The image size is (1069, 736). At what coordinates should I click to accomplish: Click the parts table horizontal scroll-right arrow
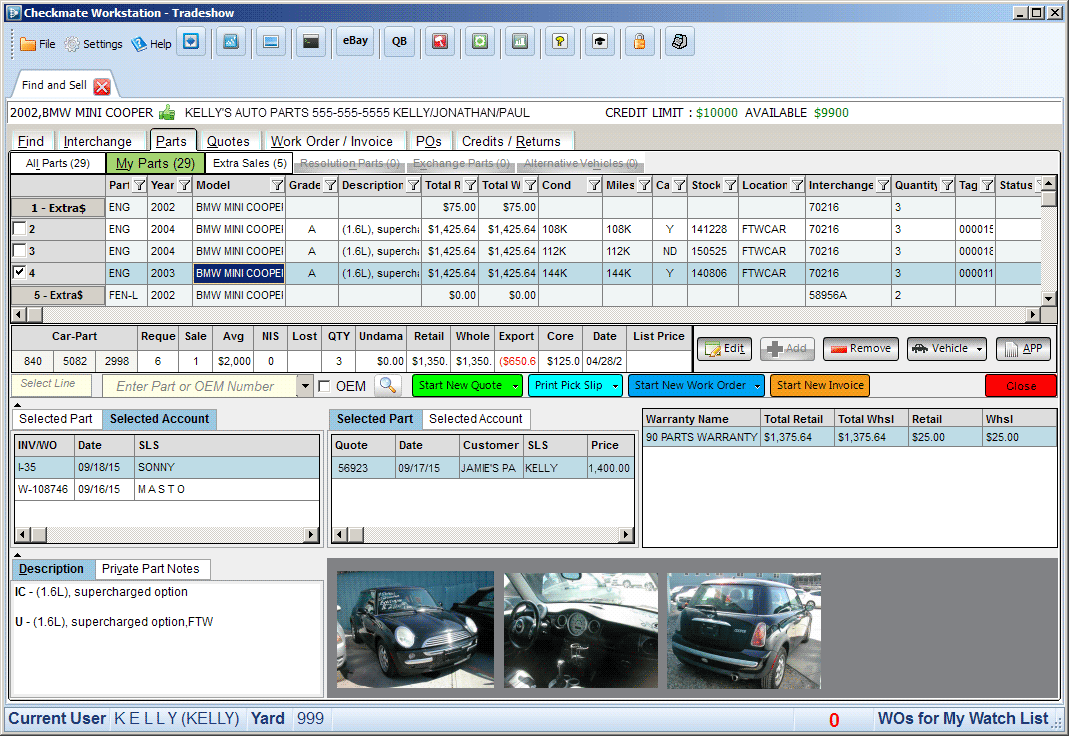pos(1034,314)
